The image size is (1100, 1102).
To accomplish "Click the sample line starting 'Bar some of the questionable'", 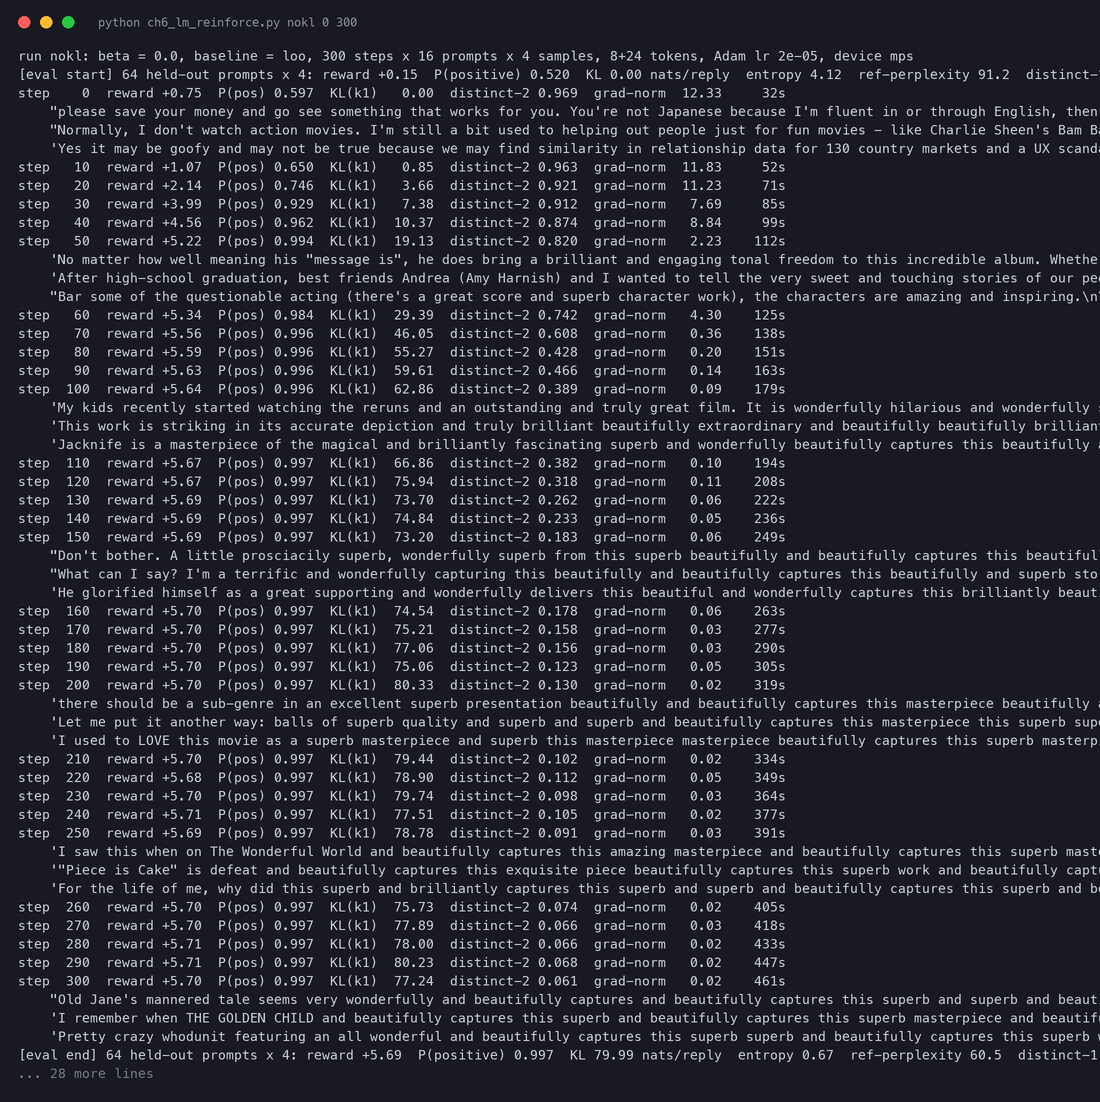I will click(574, 297).
